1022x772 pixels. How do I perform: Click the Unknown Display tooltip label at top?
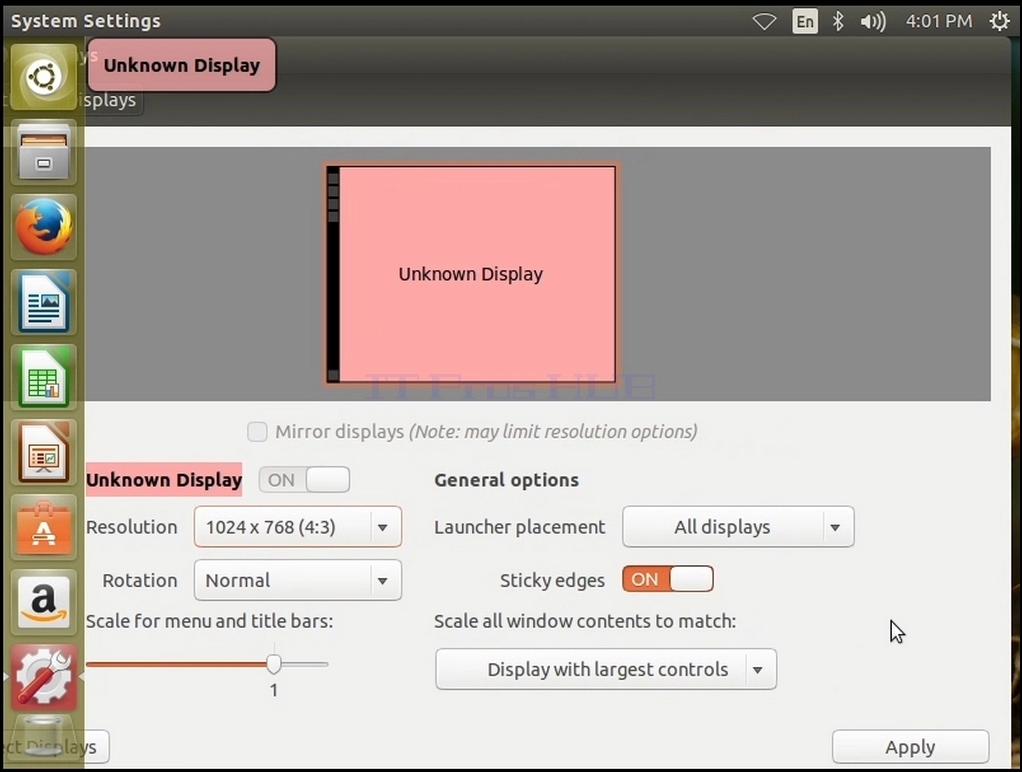pos(182,65)
